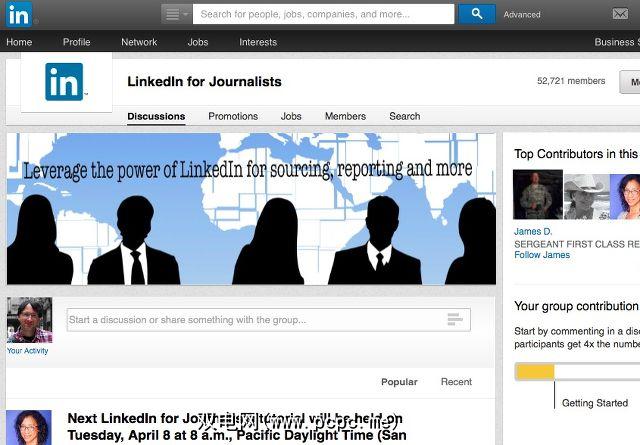Click your profile photo above Your Activity
The height and width of the screenshot is (445, 640).
tap(29, 320)
